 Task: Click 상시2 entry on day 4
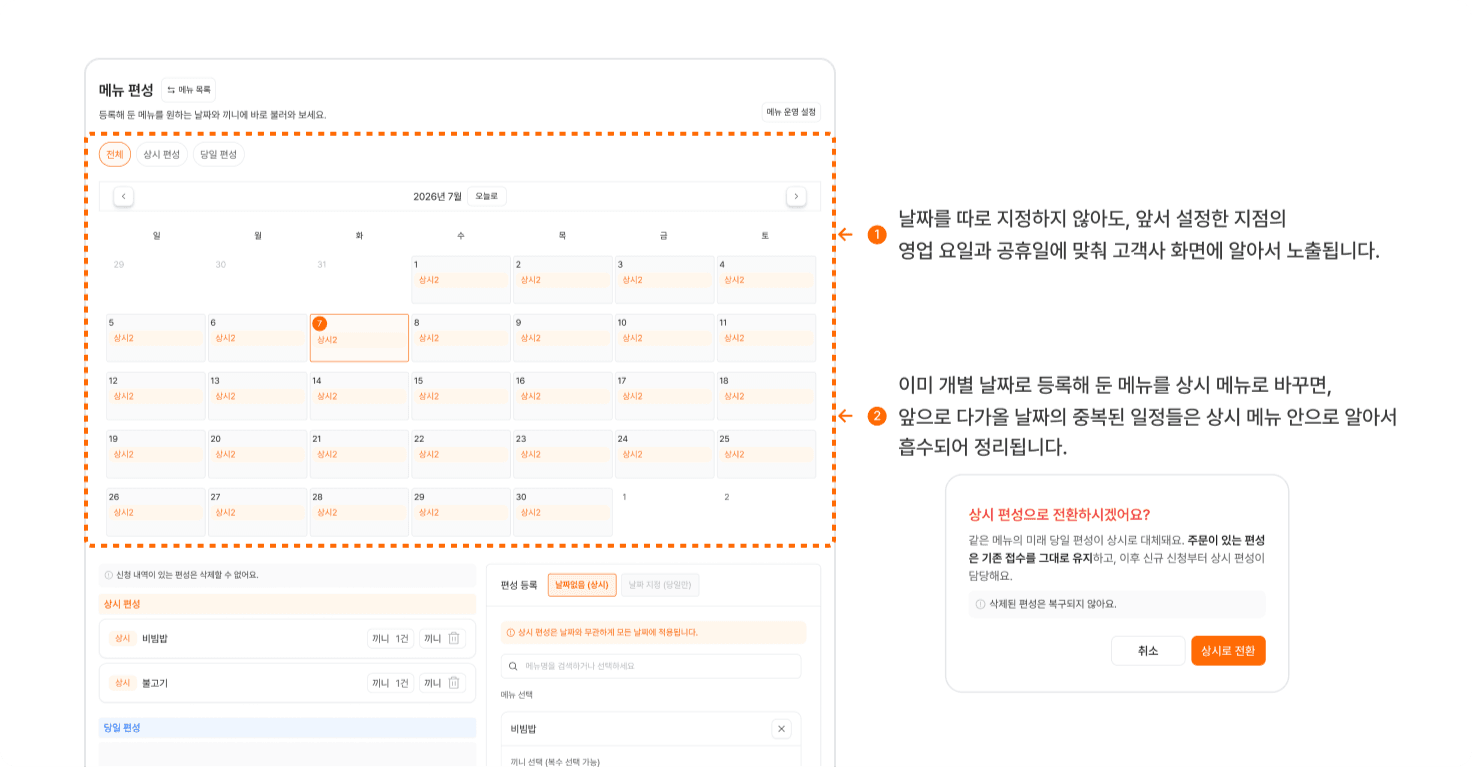click(x=766, y=280)
